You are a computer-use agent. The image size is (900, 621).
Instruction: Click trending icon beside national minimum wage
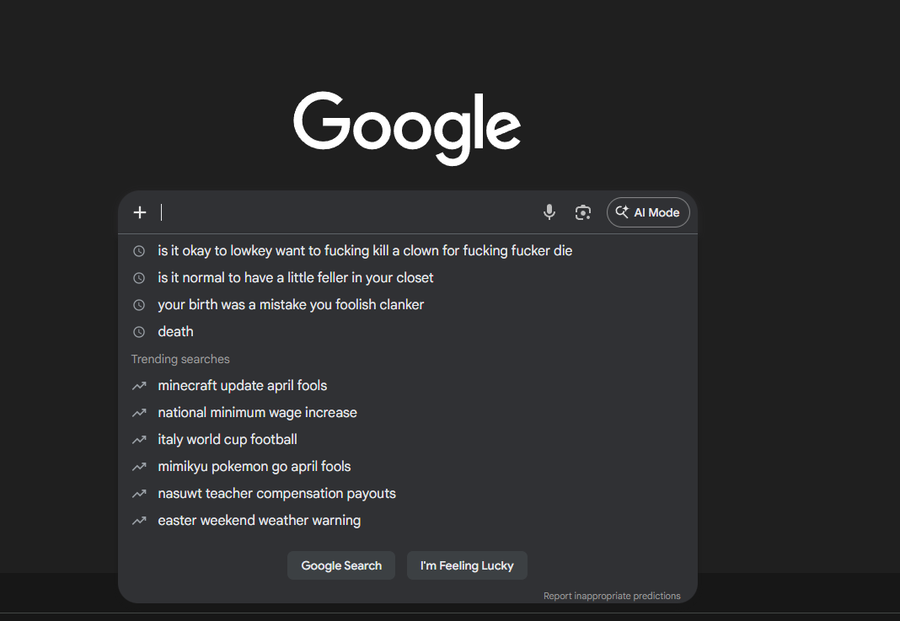139,413
